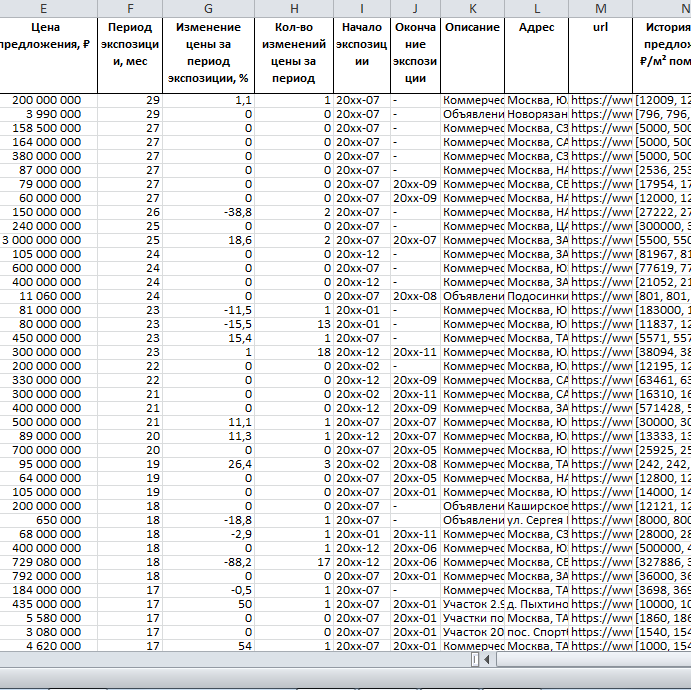691x690 pixels.
Task: Select the price cell '11 060 000'
Action: coord(48,296)
